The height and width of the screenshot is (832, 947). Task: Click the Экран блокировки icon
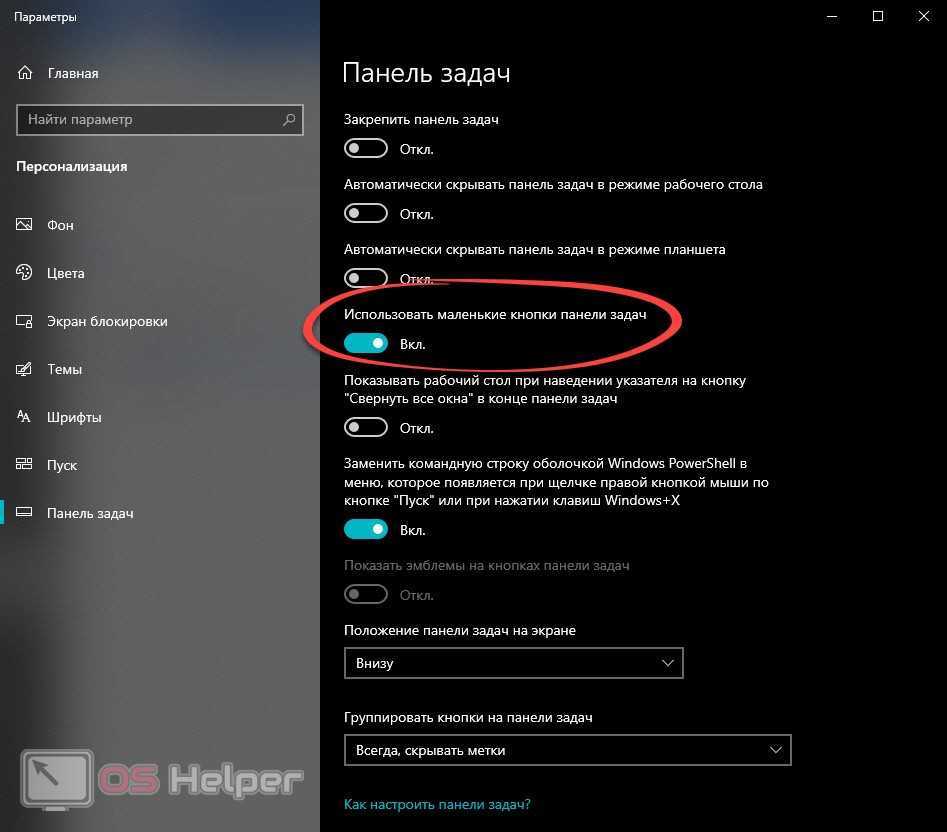click(x=24, y=321)
